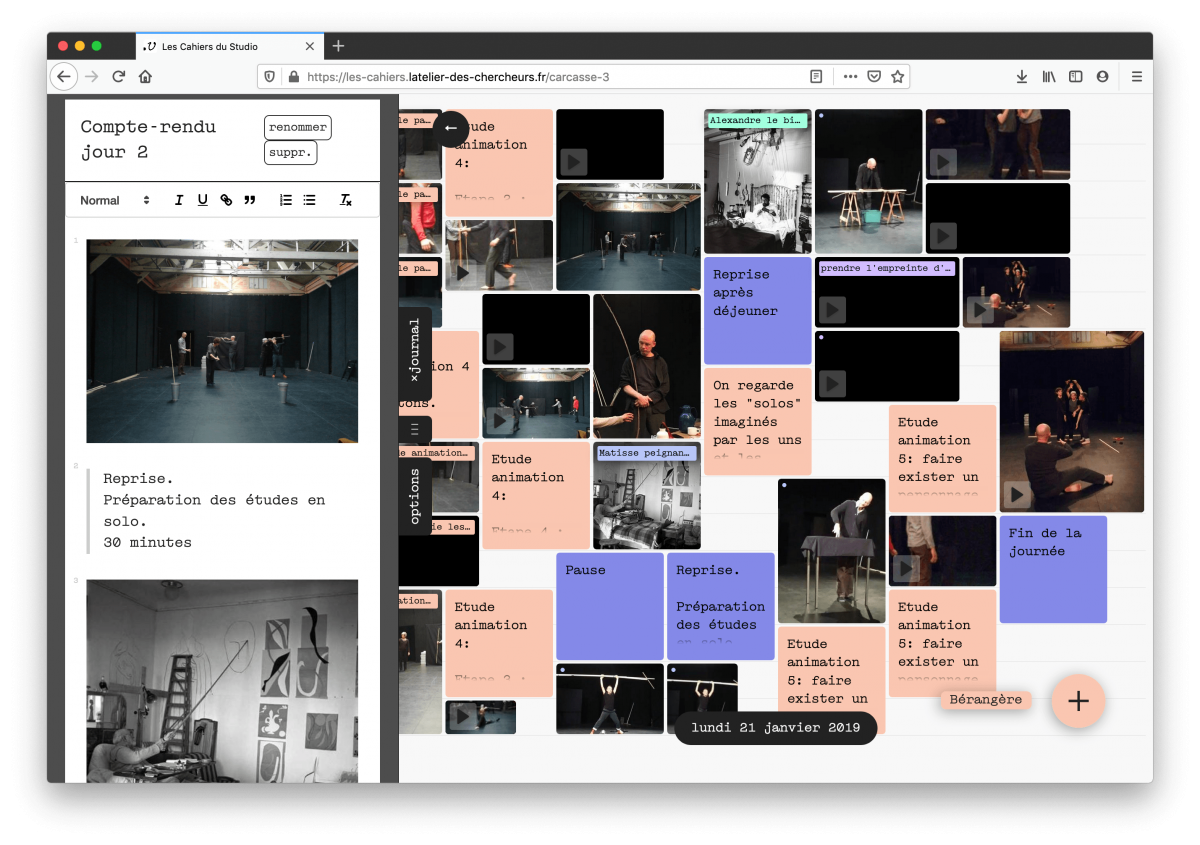Image resolution: width=1200 pixels, height=845 pixels.
Task: Open the Matisse peignan... captioned photo
Action: (x=647, y=496)
